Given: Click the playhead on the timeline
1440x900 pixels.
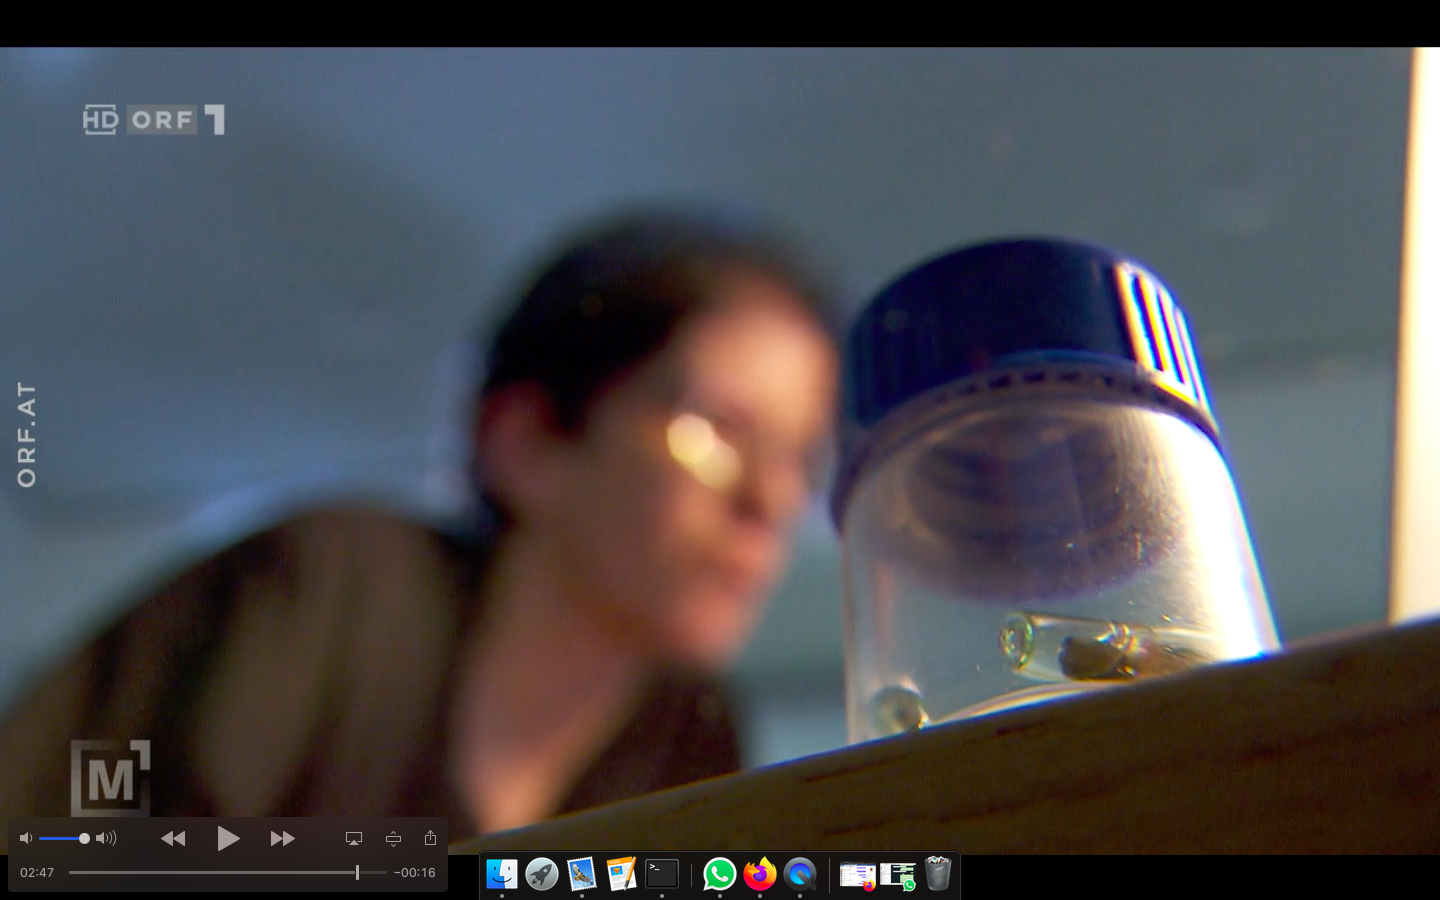Looking at the screenshot, I should (x=357, y=872).
